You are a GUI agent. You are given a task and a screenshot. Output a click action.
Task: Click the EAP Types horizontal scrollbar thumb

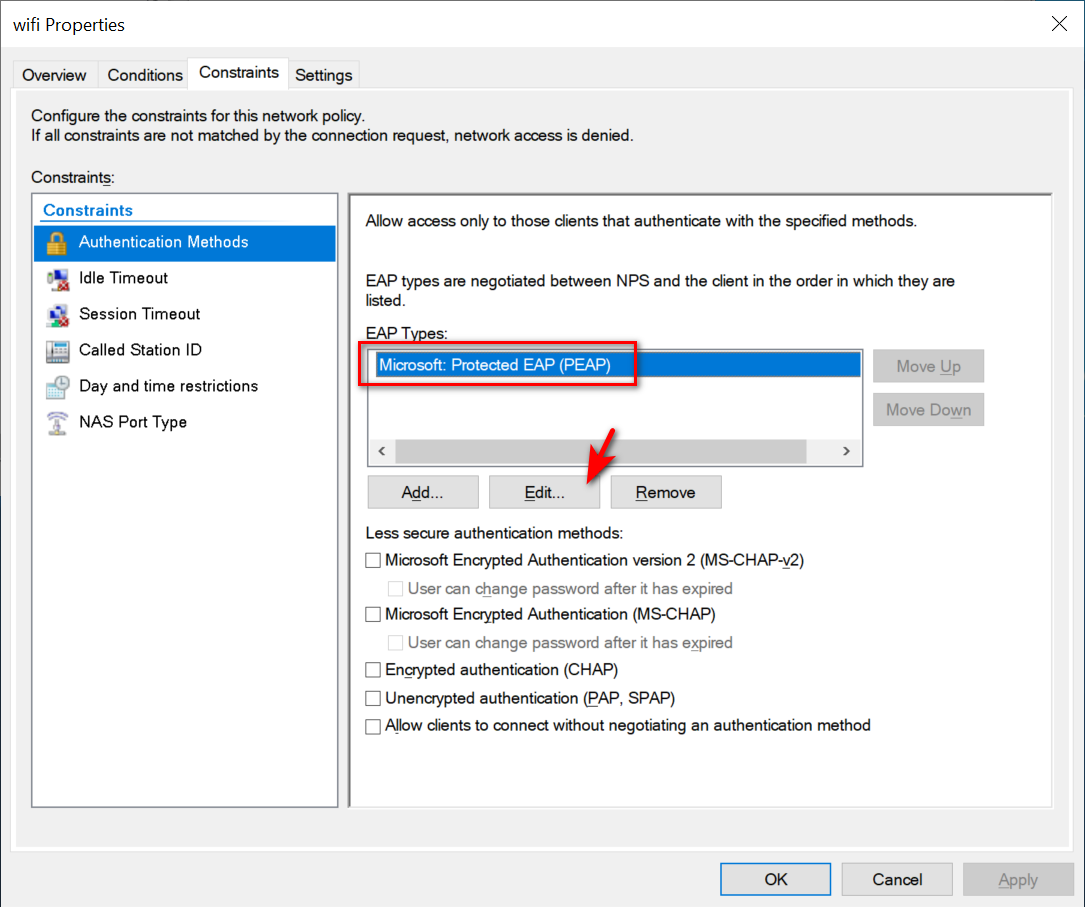pyautogui.click(x=601, y=451)
